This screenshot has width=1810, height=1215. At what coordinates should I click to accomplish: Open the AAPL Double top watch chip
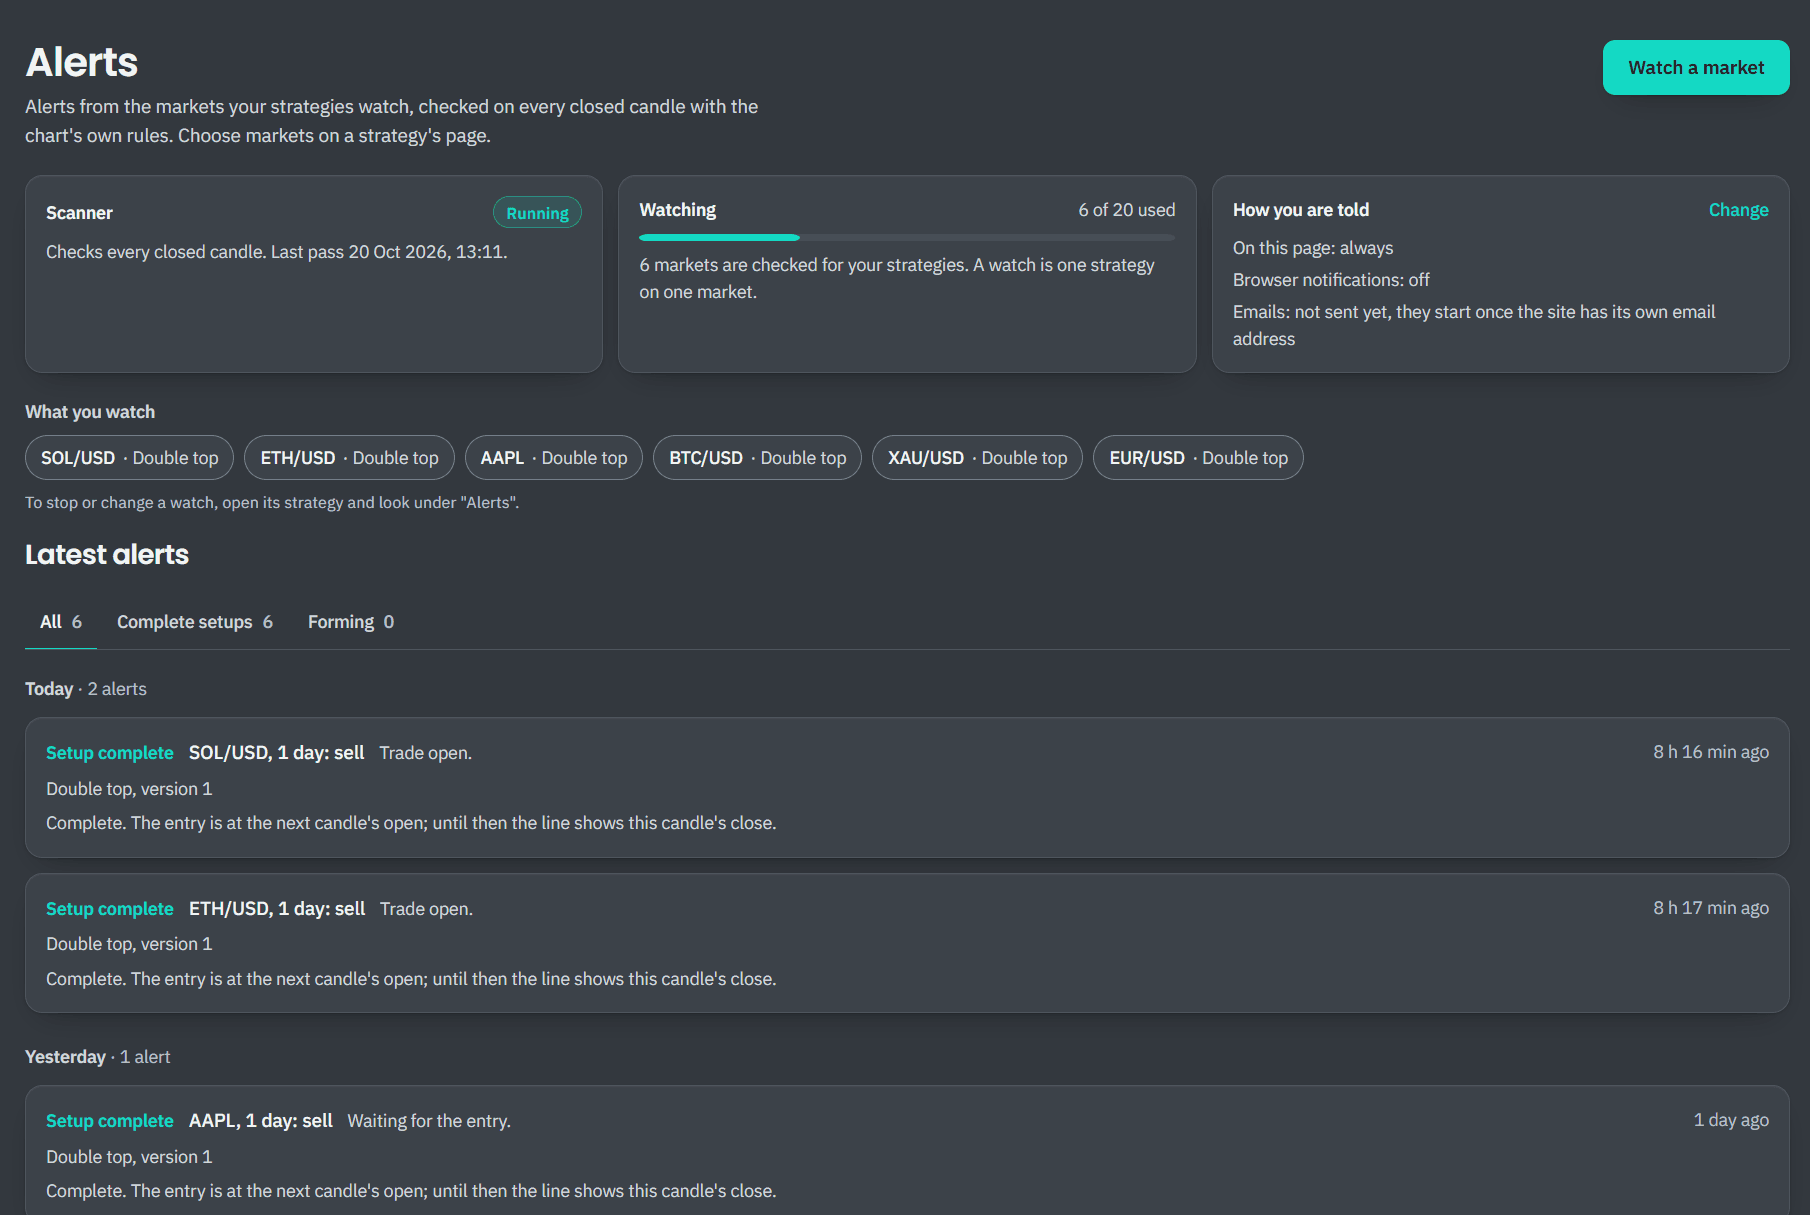554,458
